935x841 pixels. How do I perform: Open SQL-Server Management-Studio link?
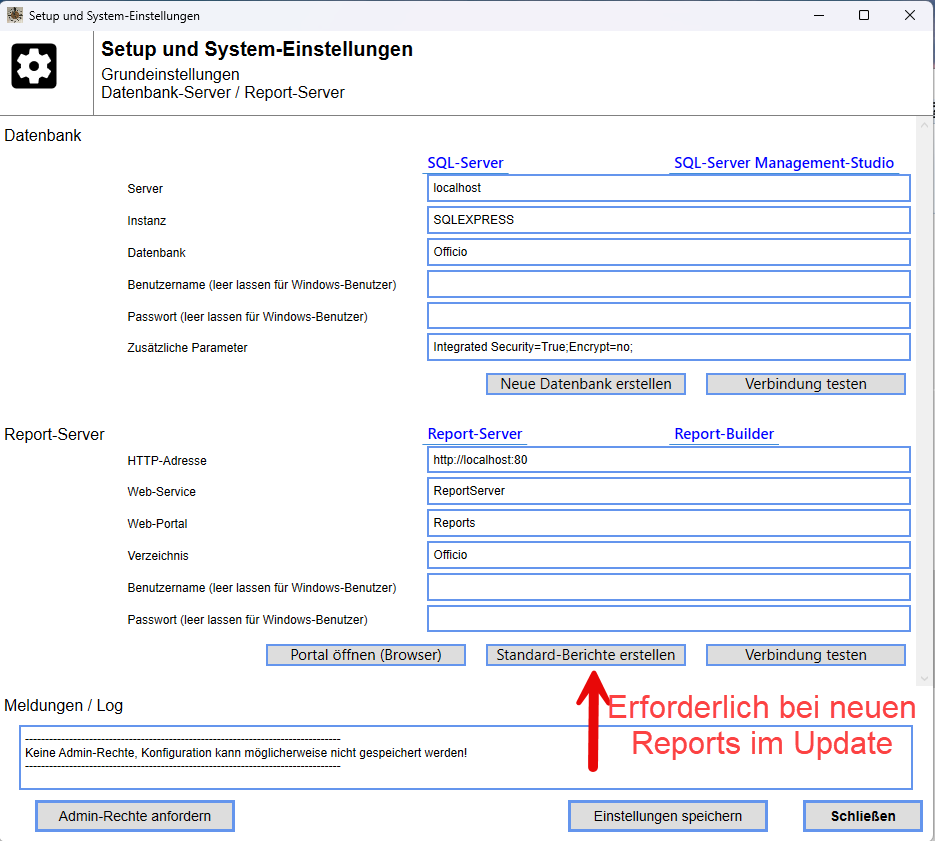point(784,163)
